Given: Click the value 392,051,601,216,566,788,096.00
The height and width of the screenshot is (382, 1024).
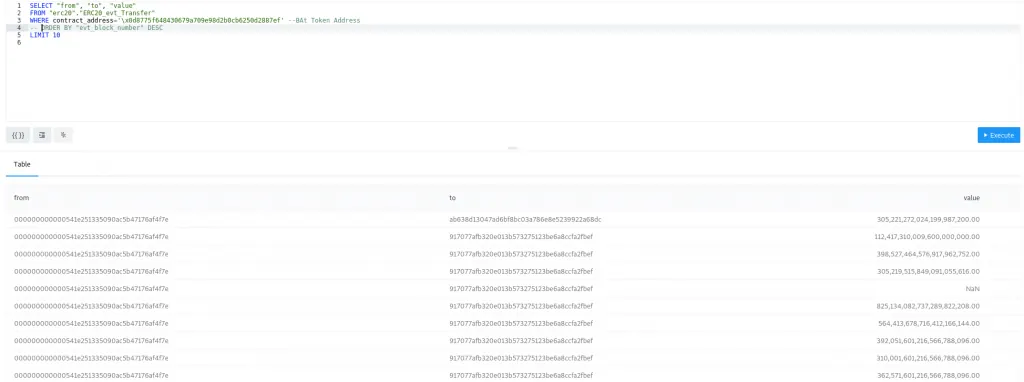Looking at the screenshot, I should 928,340.
